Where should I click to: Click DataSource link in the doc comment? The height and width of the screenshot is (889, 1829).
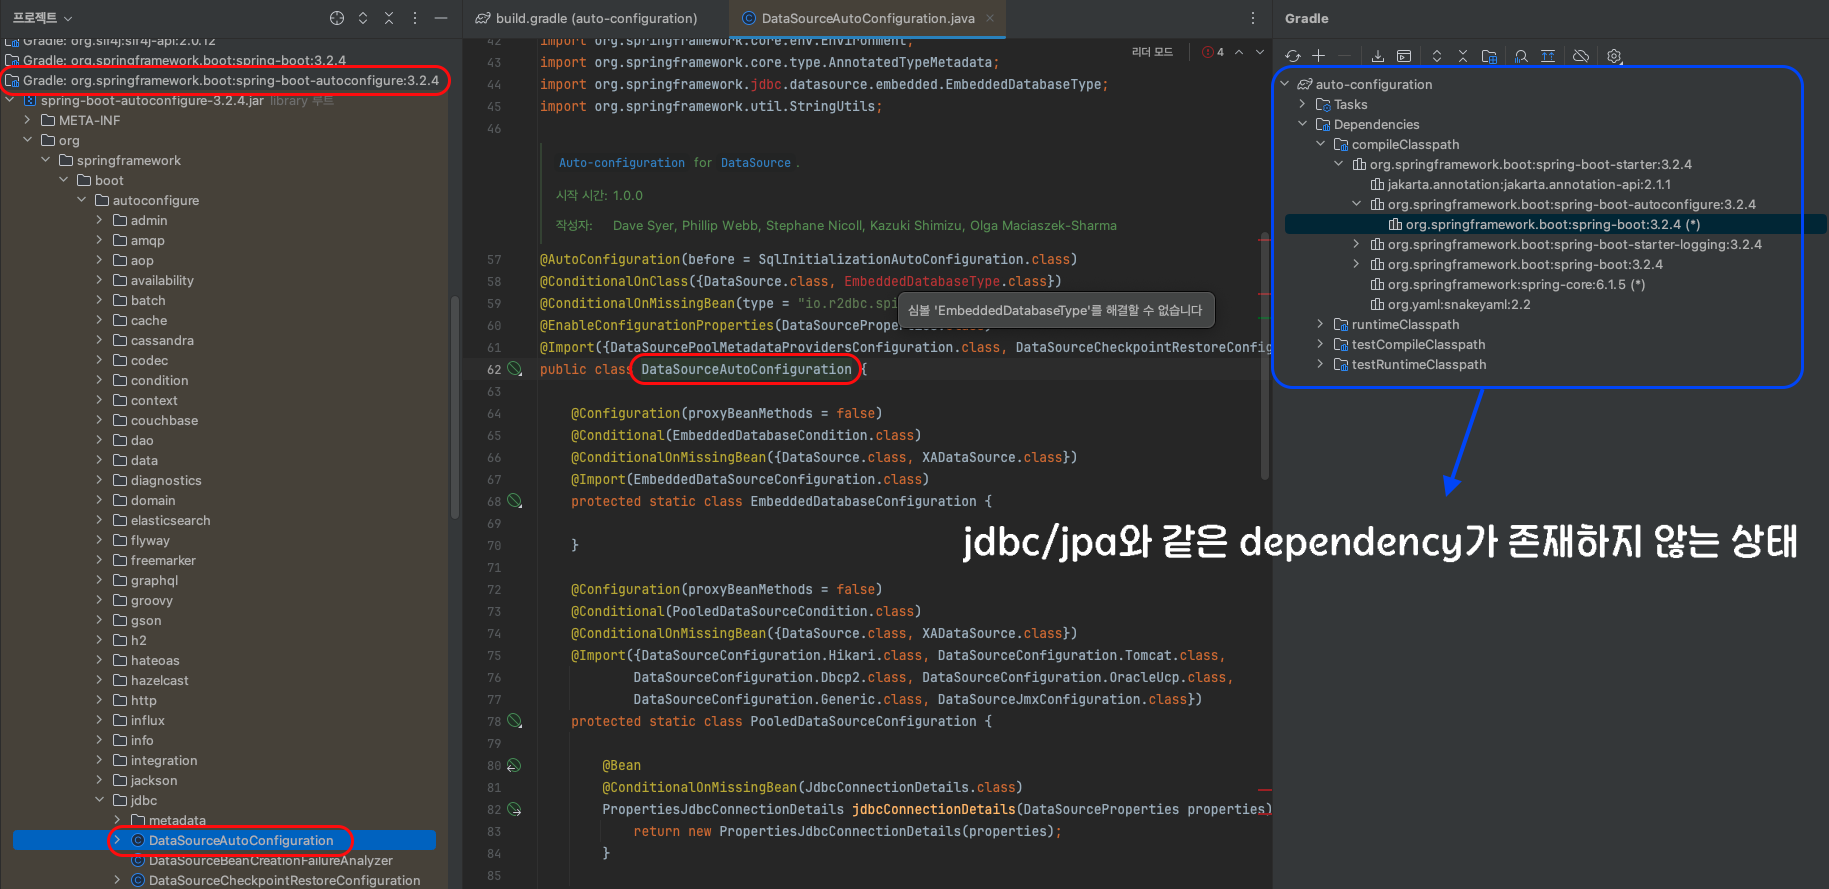(x=756, y=162)
